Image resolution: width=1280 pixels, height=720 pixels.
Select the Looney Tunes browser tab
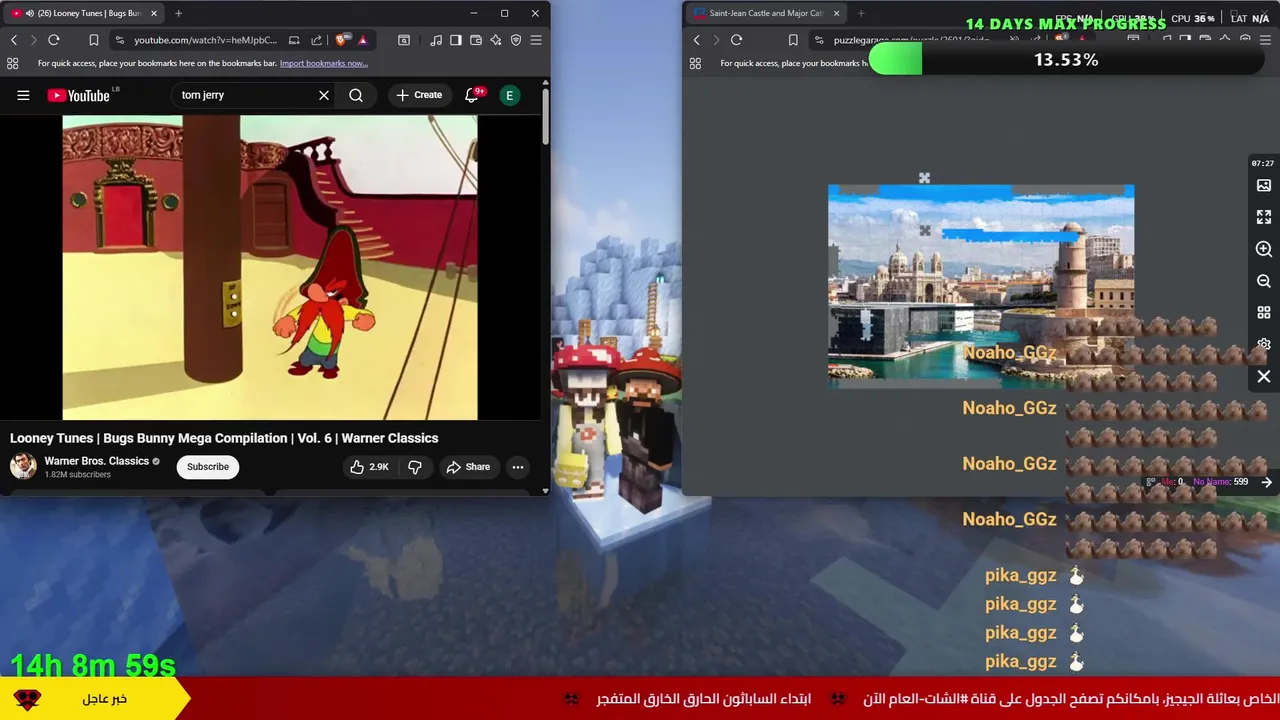pos(84,14)
